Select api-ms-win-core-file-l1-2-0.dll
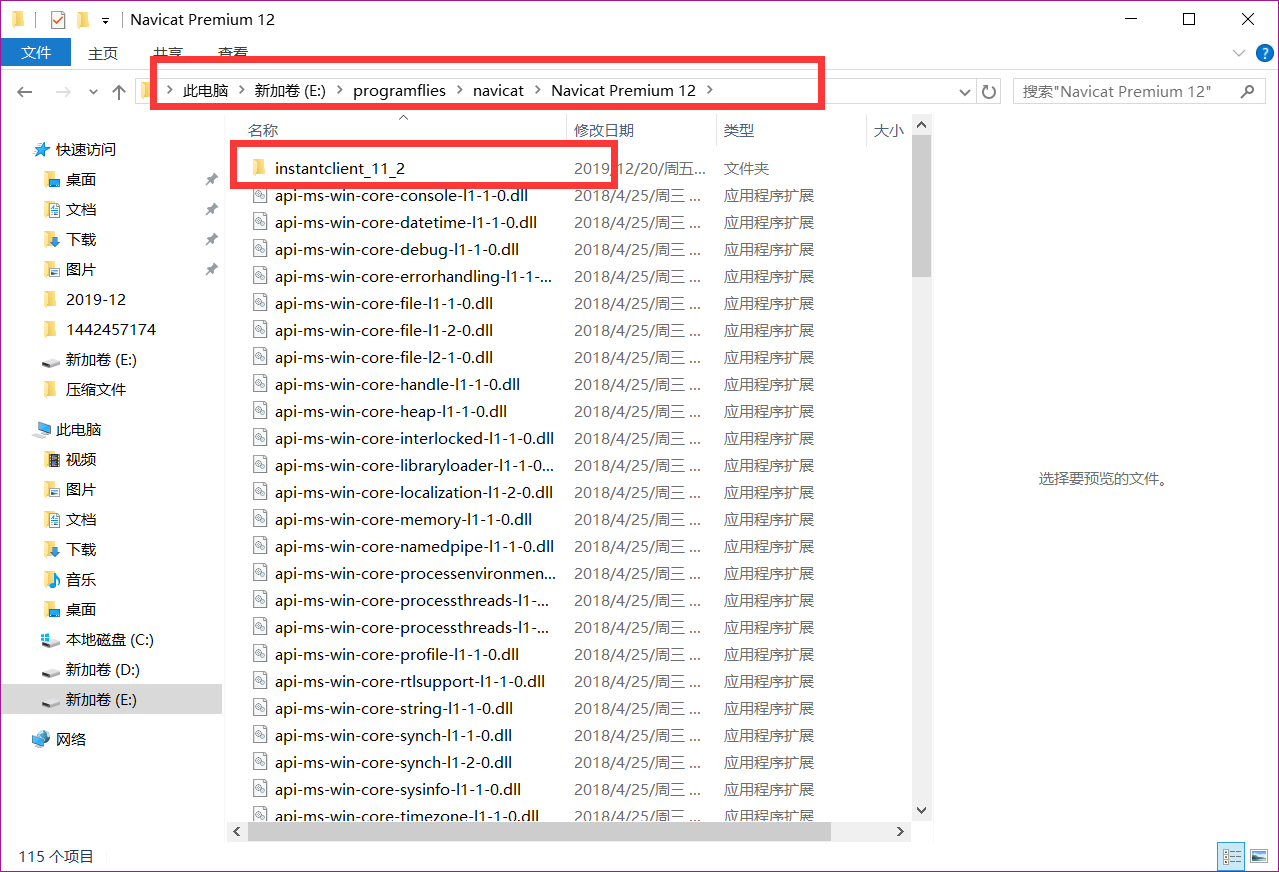Image resolution: width=1279 pixels, height=872 pixels. pyautogui.click(x=383, y=331)
